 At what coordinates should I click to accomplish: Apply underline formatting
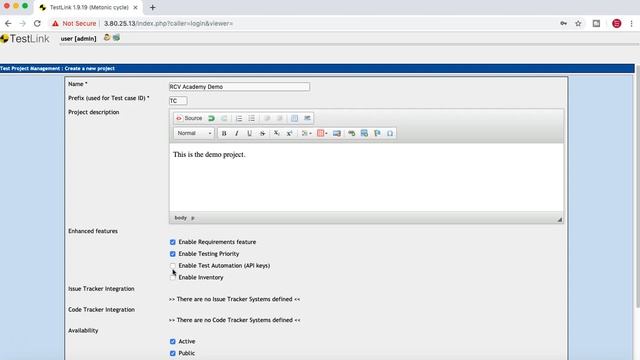[249, 133]
